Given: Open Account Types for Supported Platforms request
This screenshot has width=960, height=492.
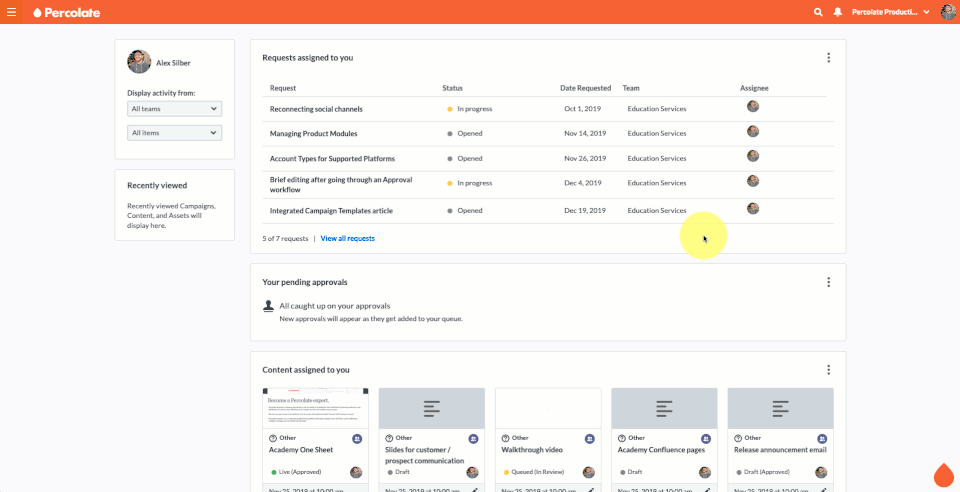Looking at the screenshot, I should click(x=332, y=158).
